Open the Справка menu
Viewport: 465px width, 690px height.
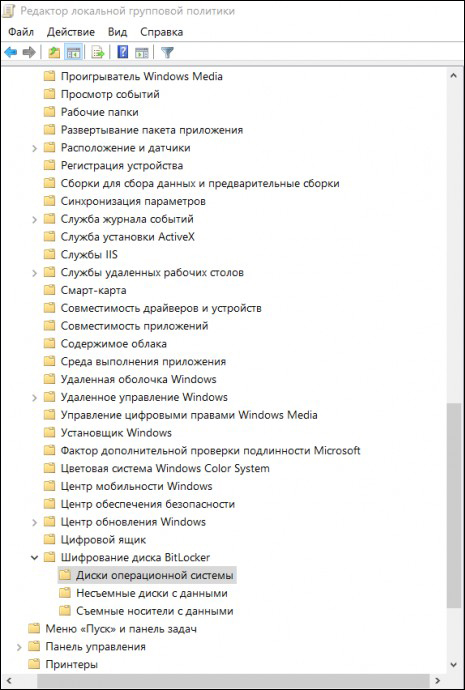161,32
